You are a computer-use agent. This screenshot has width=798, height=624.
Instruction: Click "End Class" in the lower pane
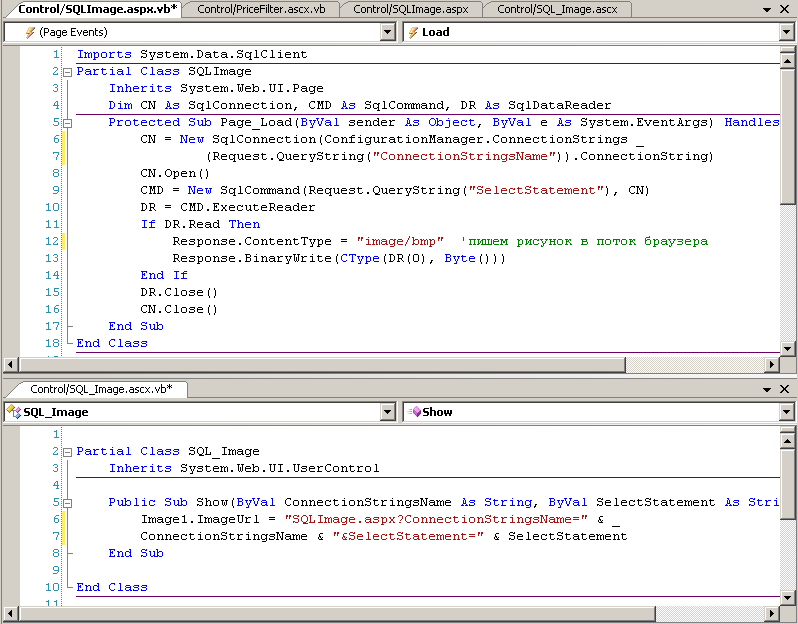pos(112,587)
